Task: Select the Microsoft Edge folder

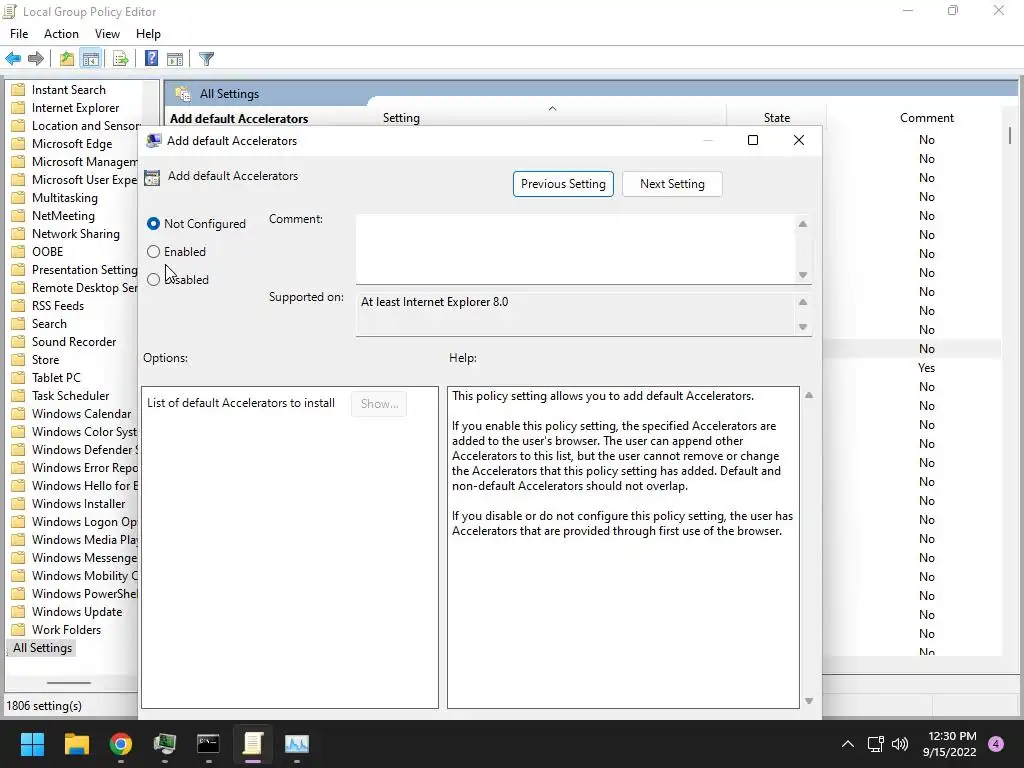Action: pos(72,144)
